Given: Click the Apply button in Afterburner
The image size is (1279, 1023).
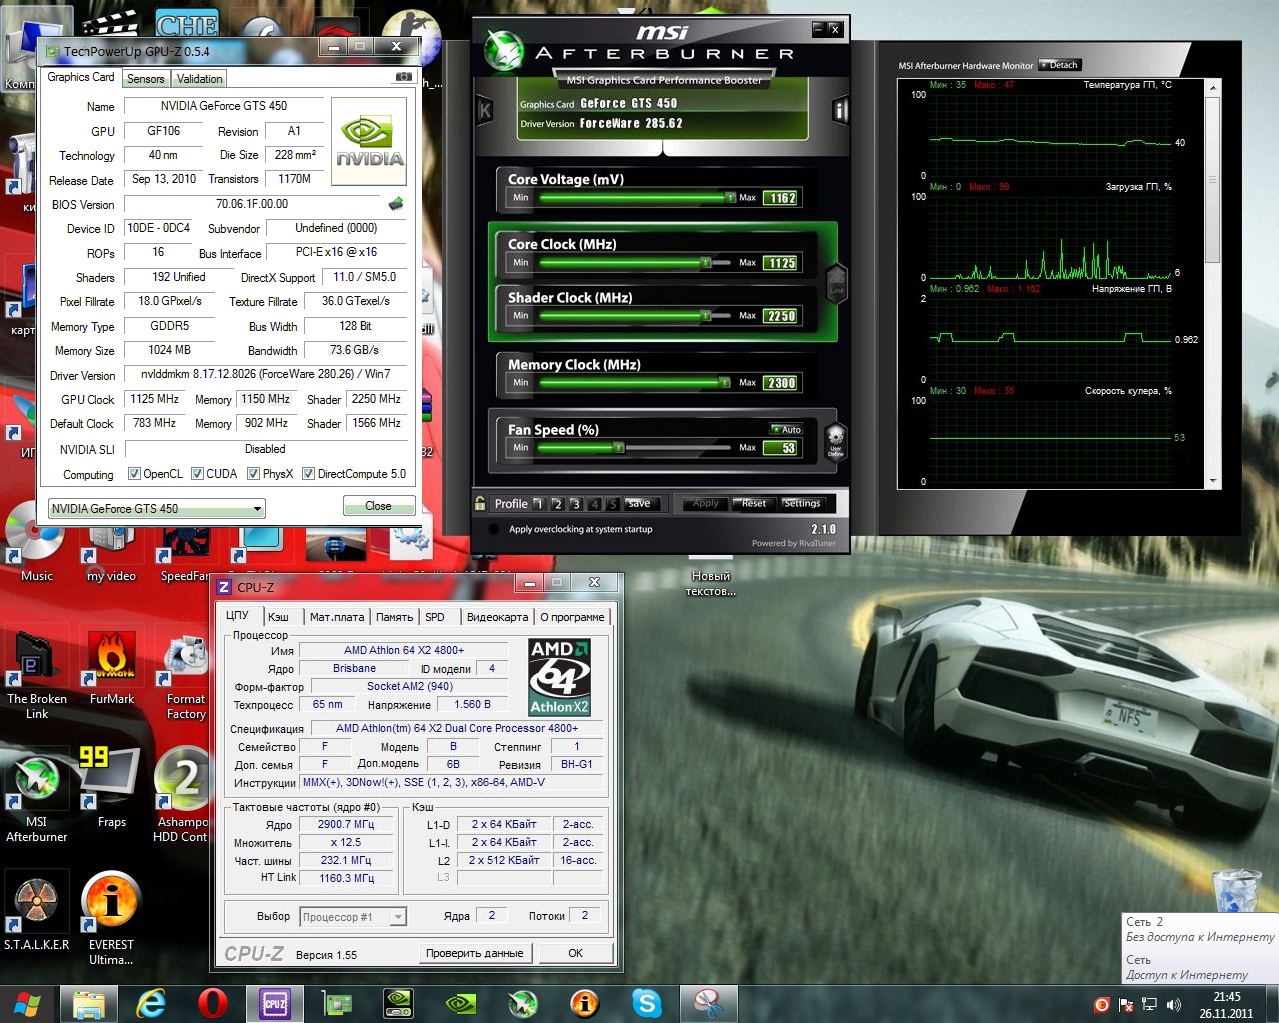Looking at the screenshot, I should pyautogui.click(x=705, y=504).
